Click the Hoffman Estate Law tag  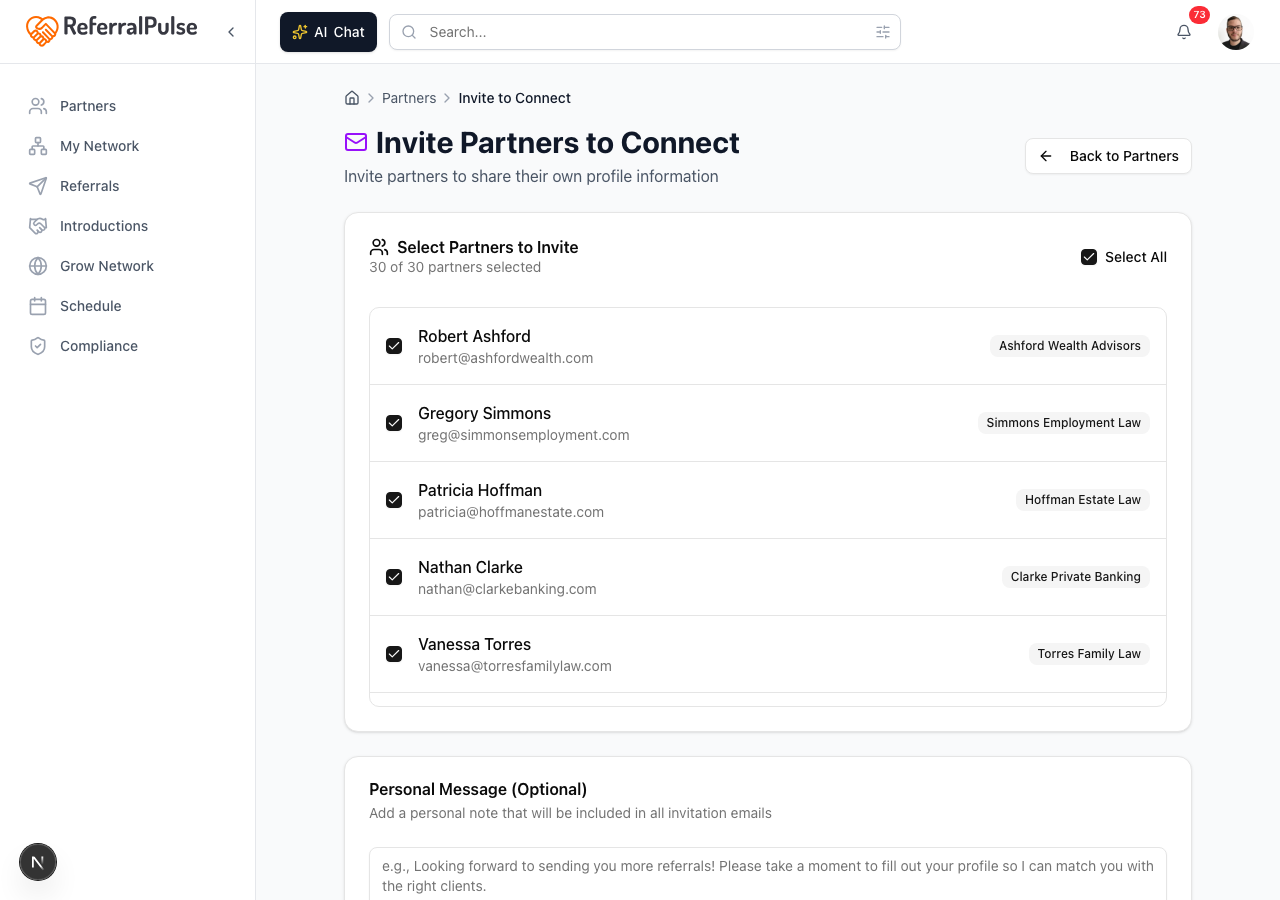pos(1083,500)
